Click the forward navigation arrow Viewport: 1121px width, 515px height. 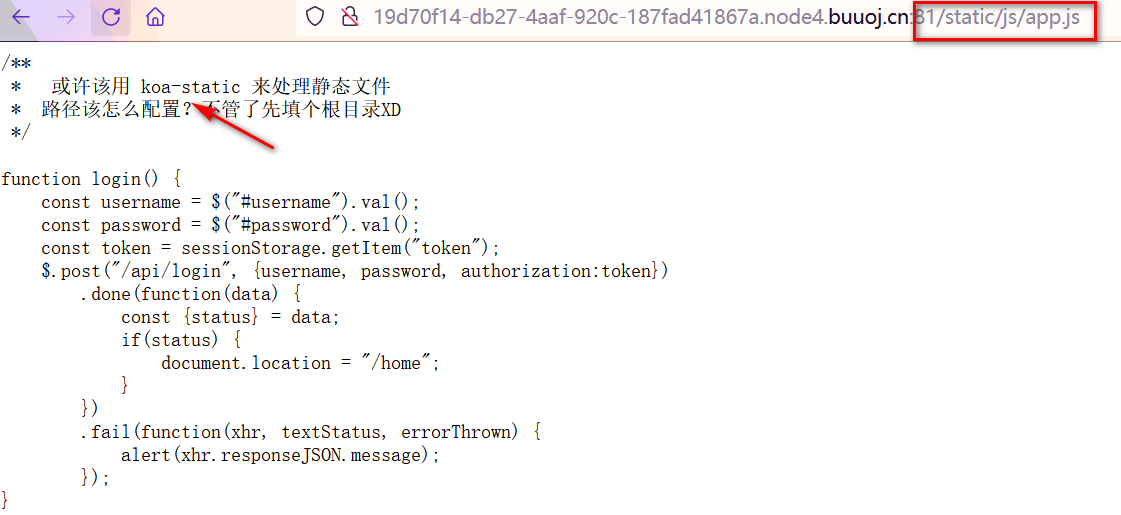coord(66,17)
